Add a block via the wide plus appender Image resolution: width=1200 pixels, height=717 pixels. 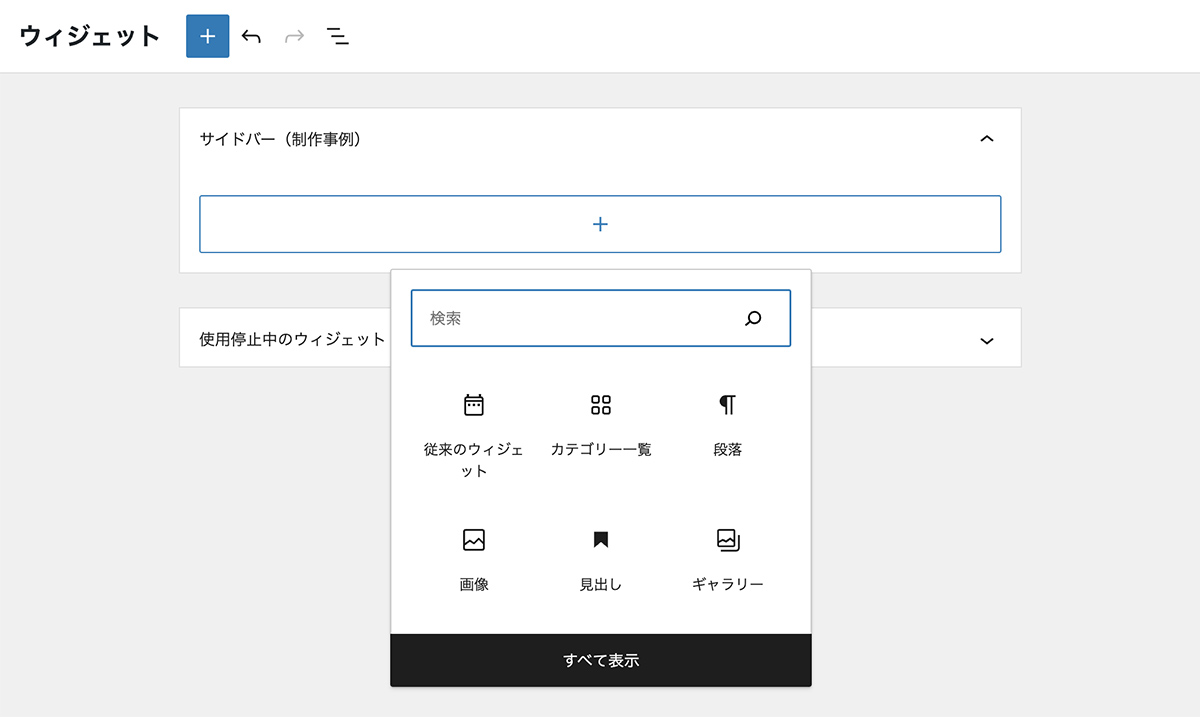click(600, 224)
